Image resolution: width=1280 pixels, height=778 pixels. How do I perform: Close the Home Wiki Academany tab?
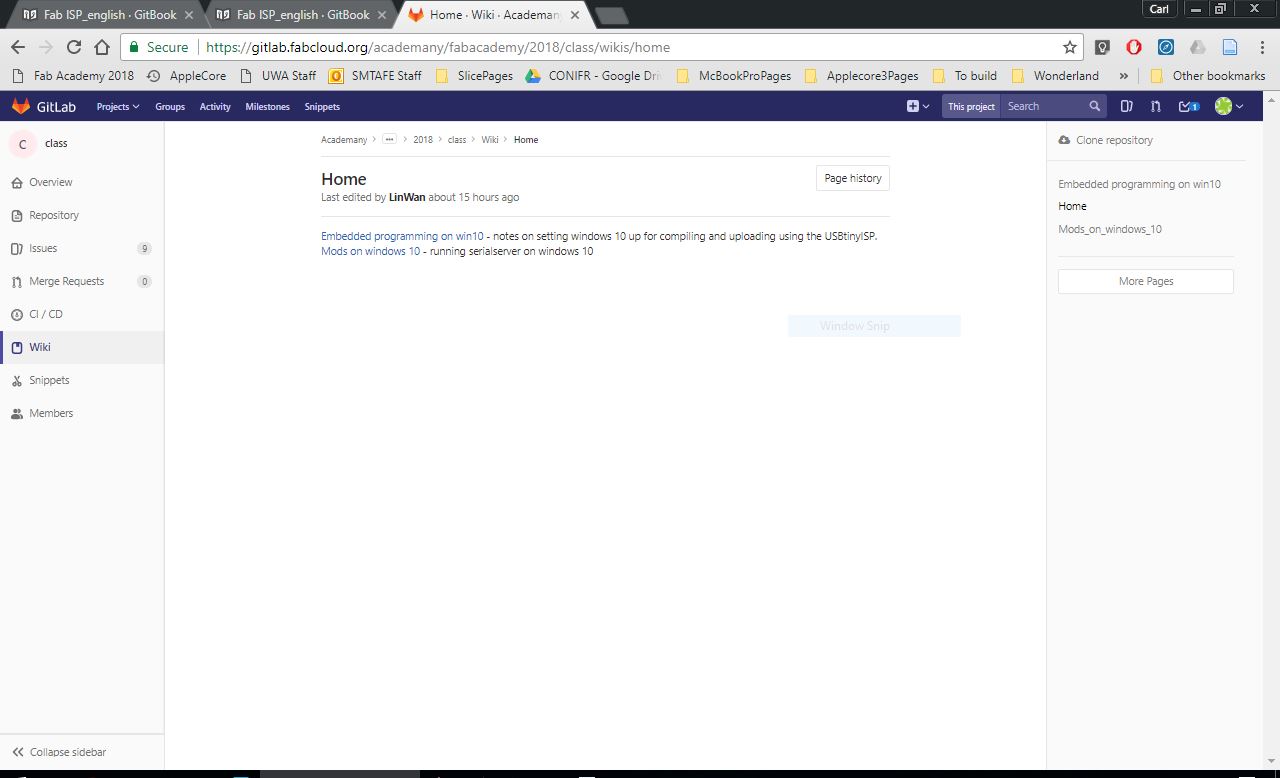574,15
